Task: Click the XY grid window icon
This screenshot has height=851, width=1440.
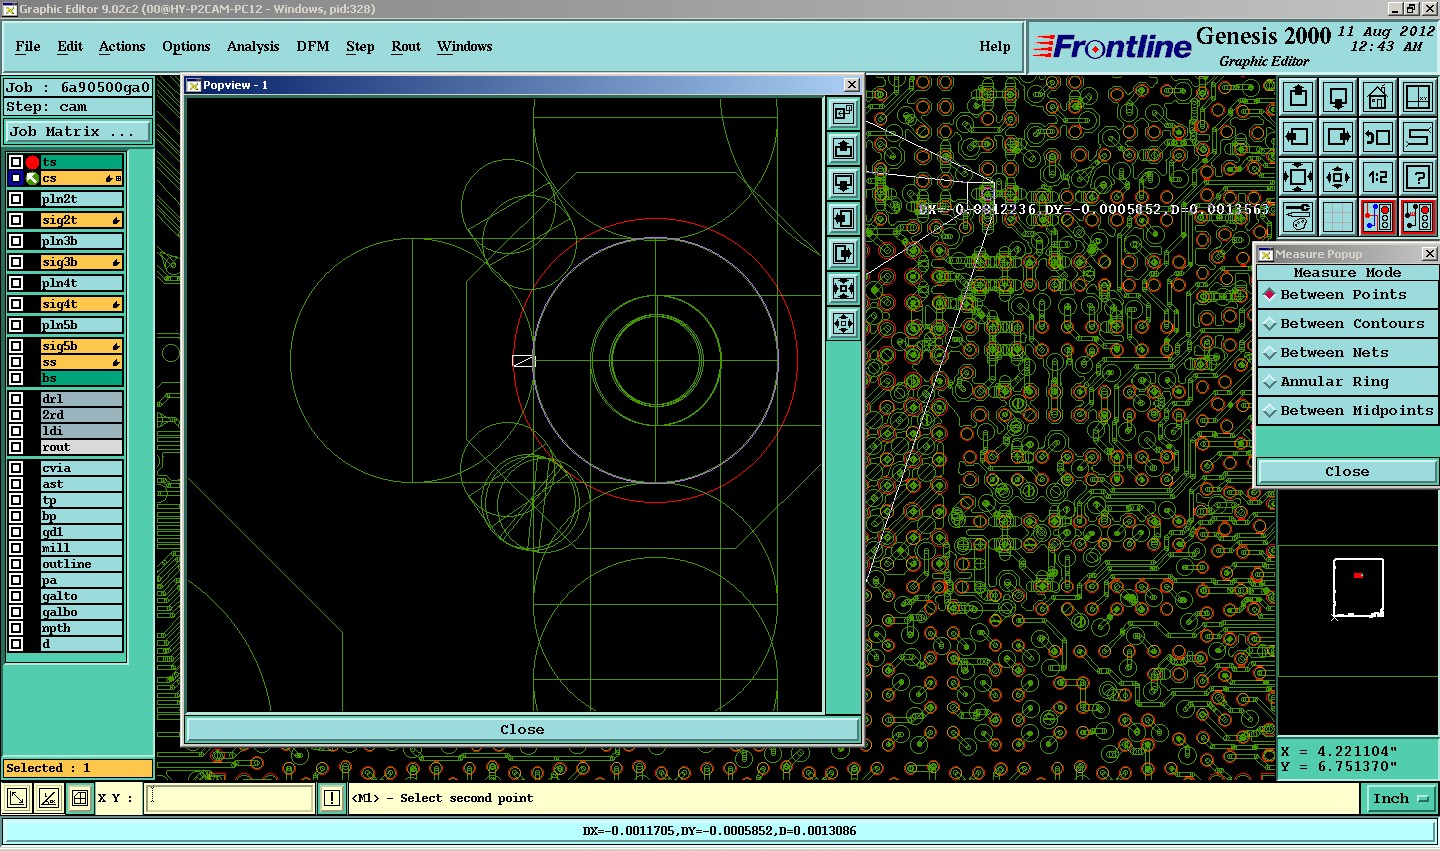Action: pyautogui.click(x=1418, y=97)
